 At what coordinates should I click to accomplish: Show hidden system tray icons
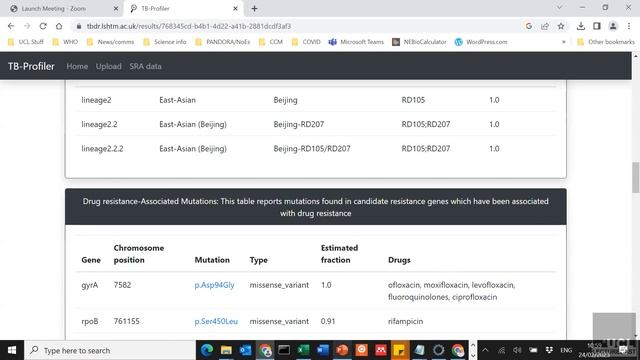click(485, 350)
